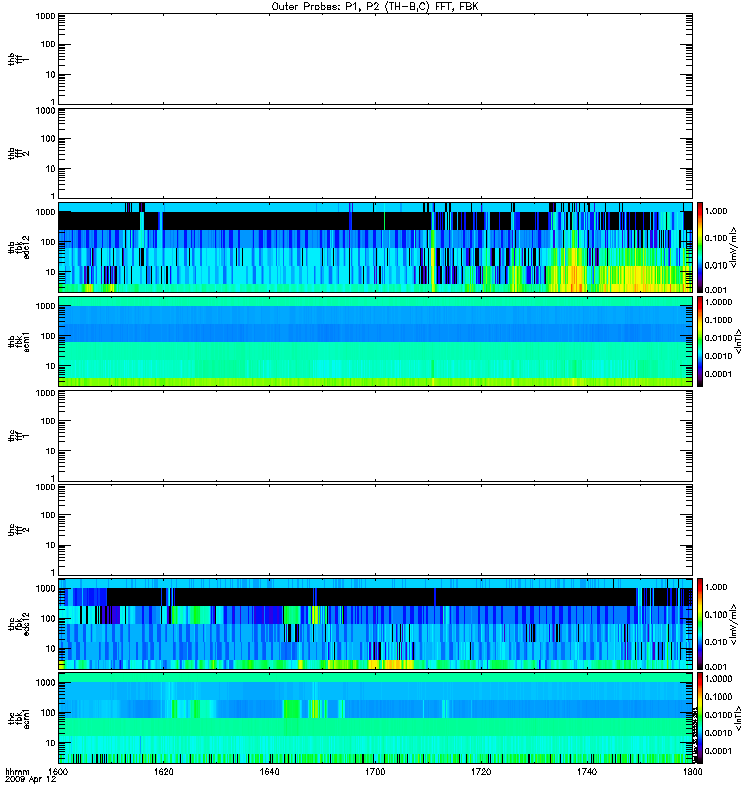Click the '<|mV/m|>' unit label of thb edc12 colorbar
The height and width of the screenshot is (800, 750).
click(734, 248)
